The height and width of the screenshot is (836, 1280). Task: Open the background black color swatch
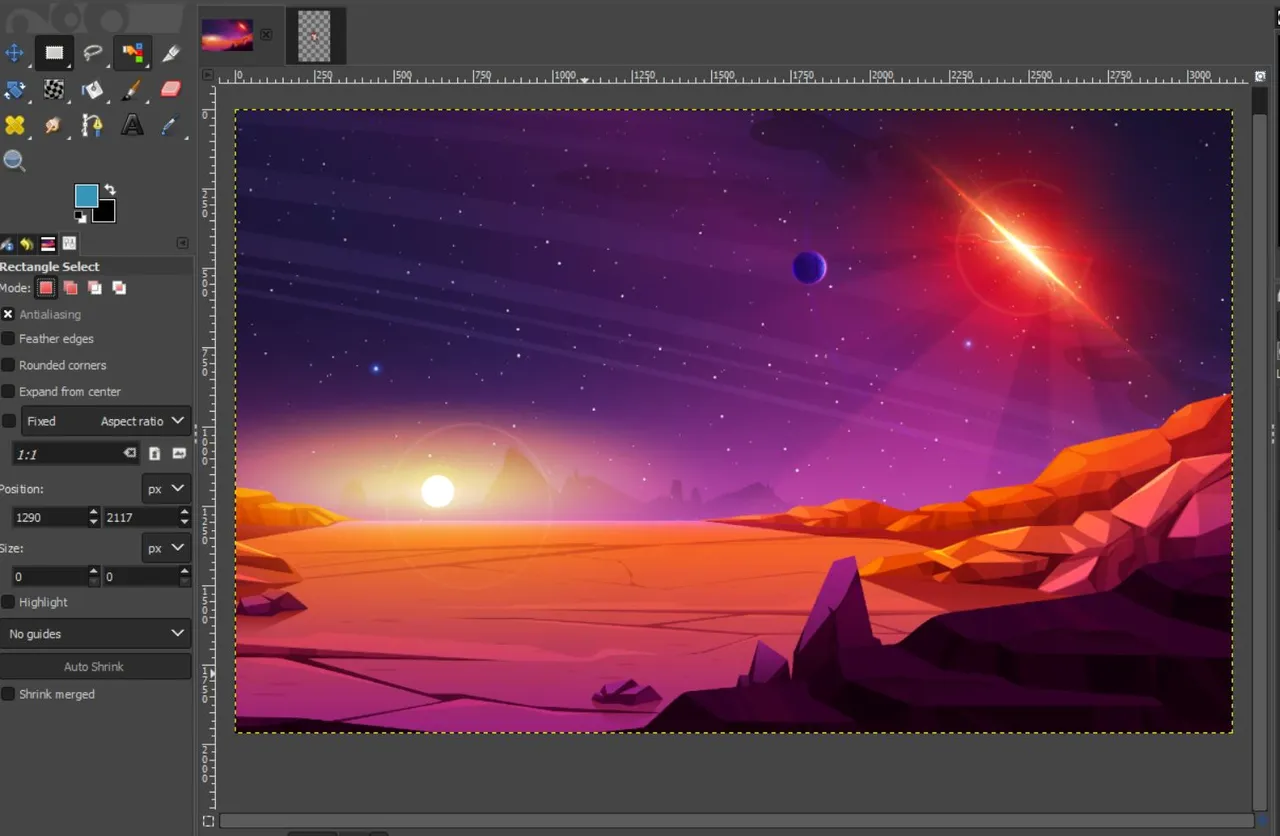coord(104,211)
